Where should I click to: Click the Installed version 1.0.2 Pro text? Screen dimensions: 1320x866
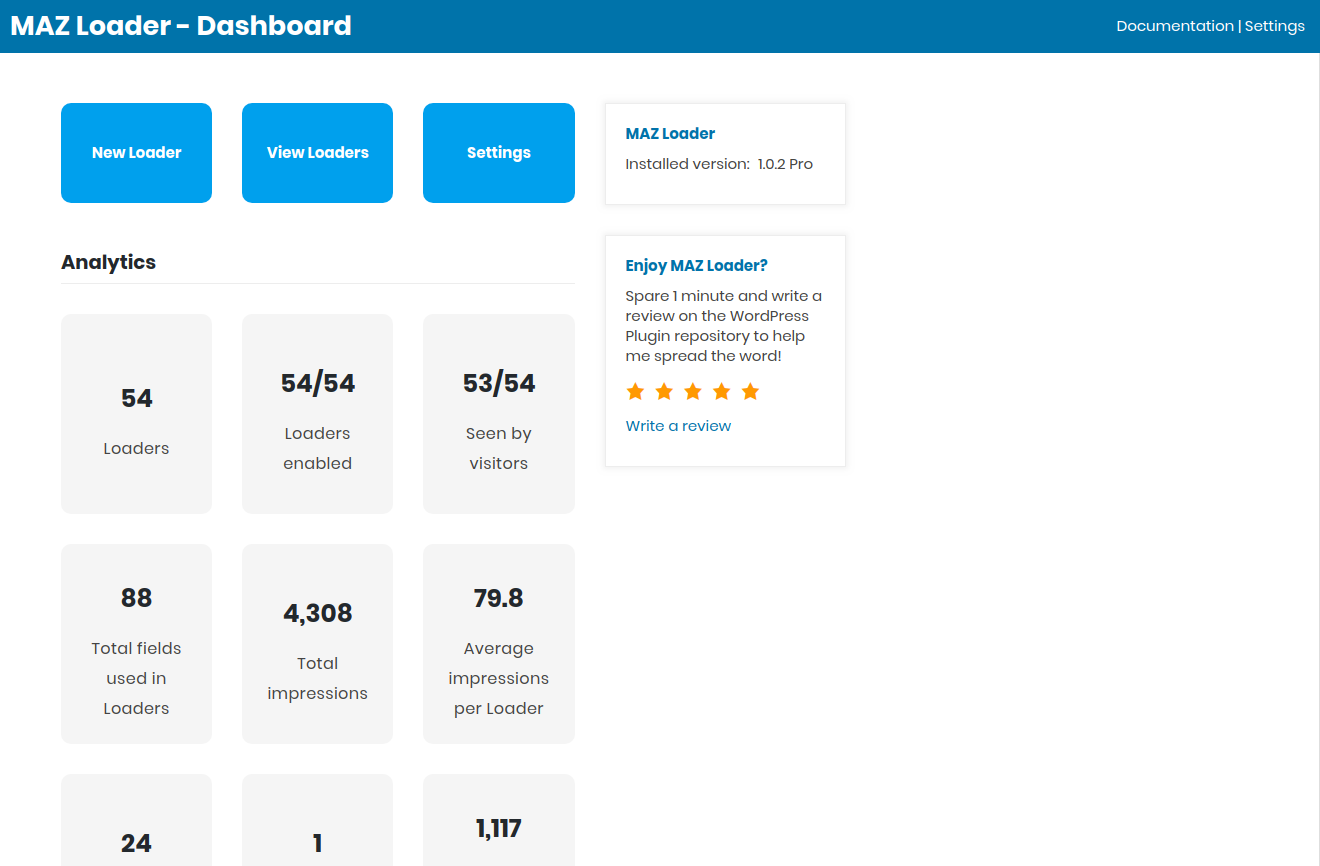(x=719, y=164)
